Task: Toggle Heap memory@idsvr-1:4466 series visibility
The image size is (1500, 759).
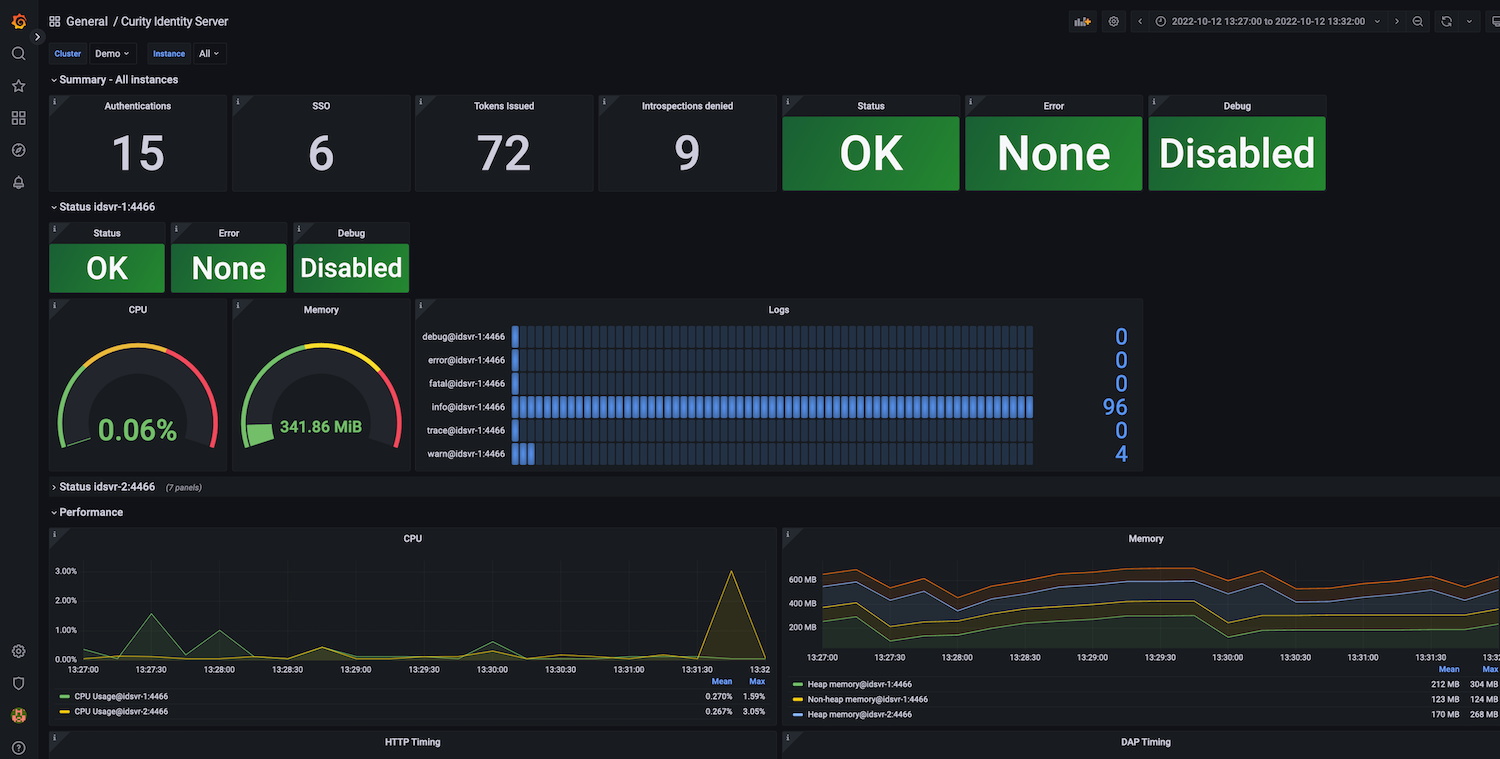Action: click(860, 685)
